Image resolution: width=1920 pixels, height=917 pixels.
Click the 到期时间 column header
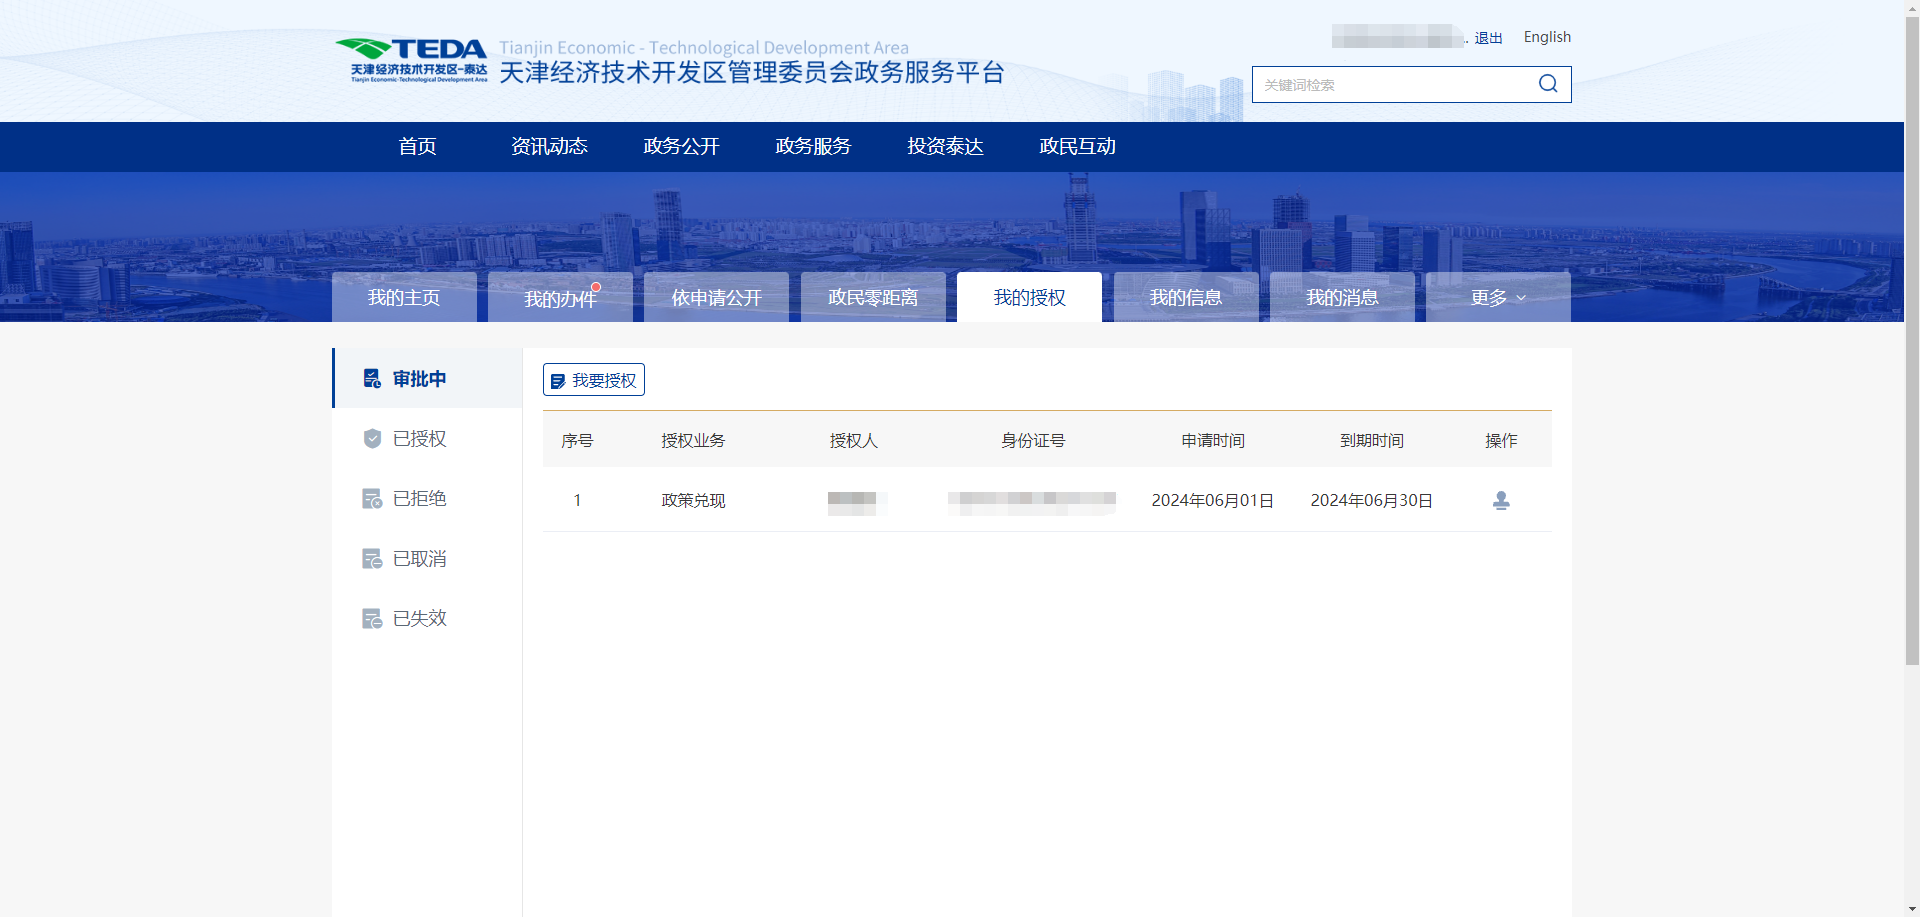[x=1372, y=440]
